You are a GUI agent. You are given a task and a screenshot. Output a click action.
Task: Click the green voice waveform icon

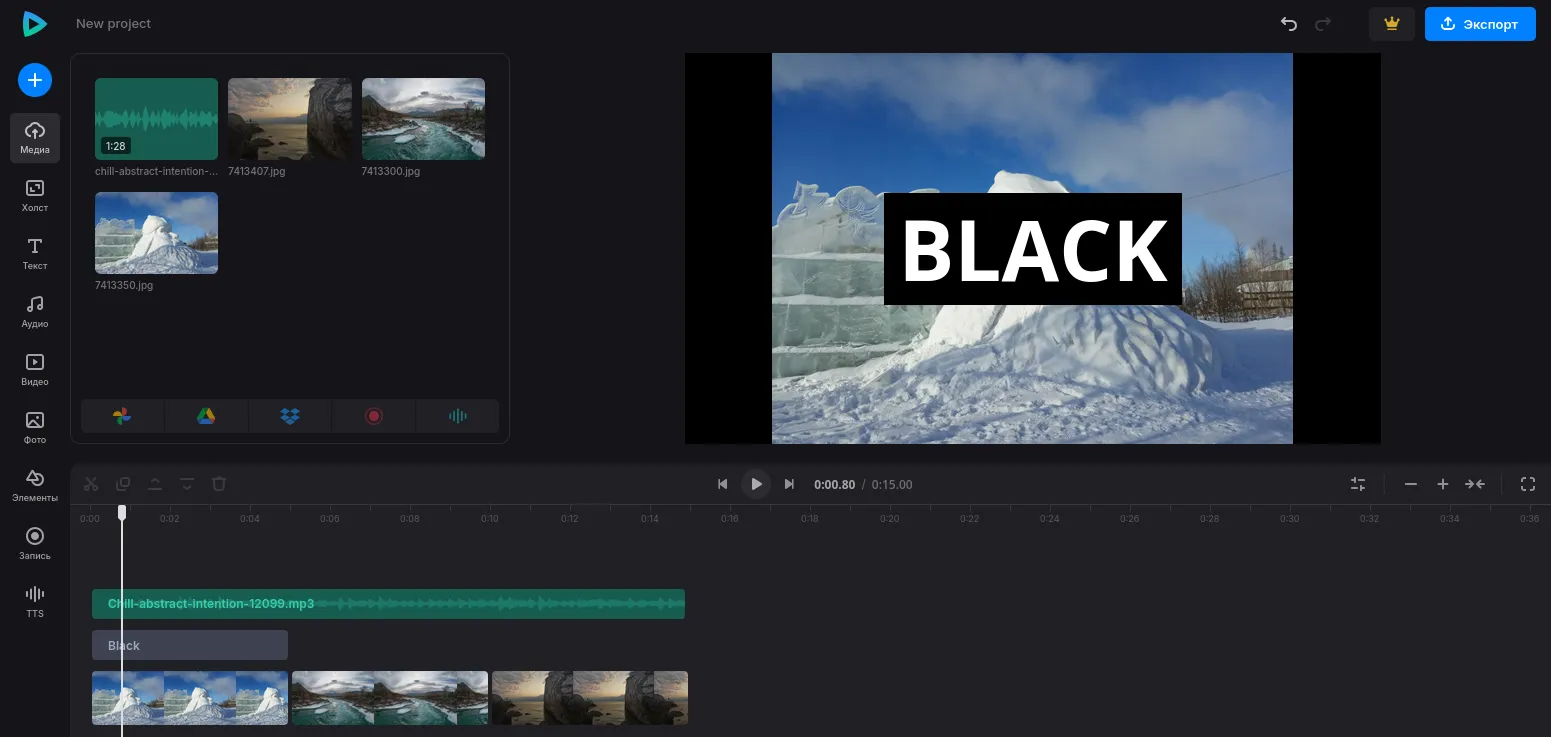tap(458, 416)
